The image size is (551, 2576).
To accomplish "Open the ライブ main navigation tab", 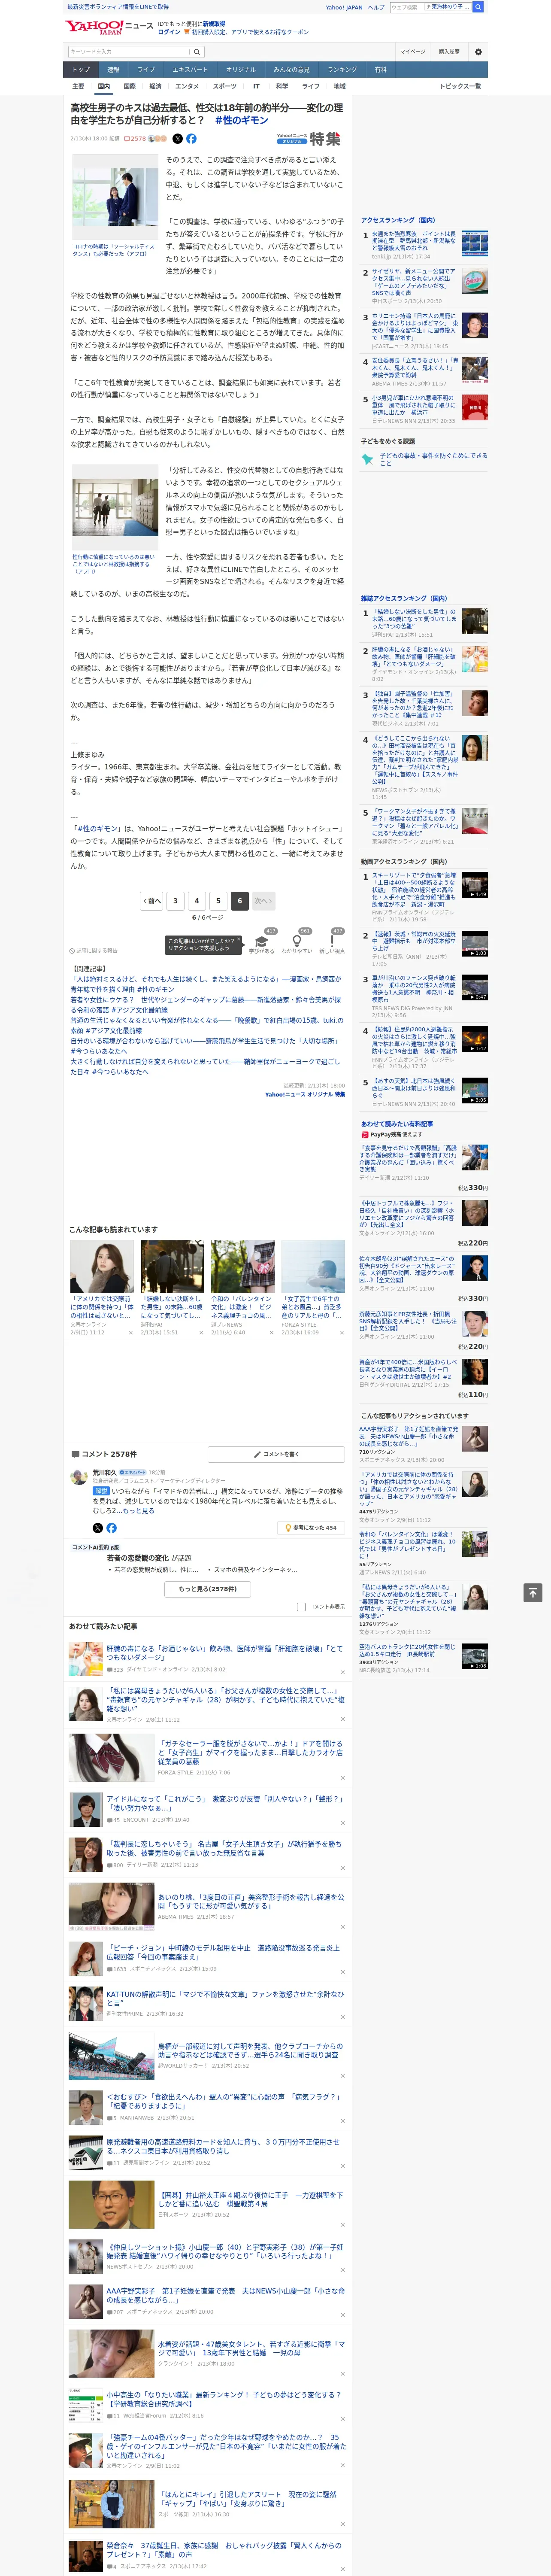I will pyautogui.click(x=146, y=70).
